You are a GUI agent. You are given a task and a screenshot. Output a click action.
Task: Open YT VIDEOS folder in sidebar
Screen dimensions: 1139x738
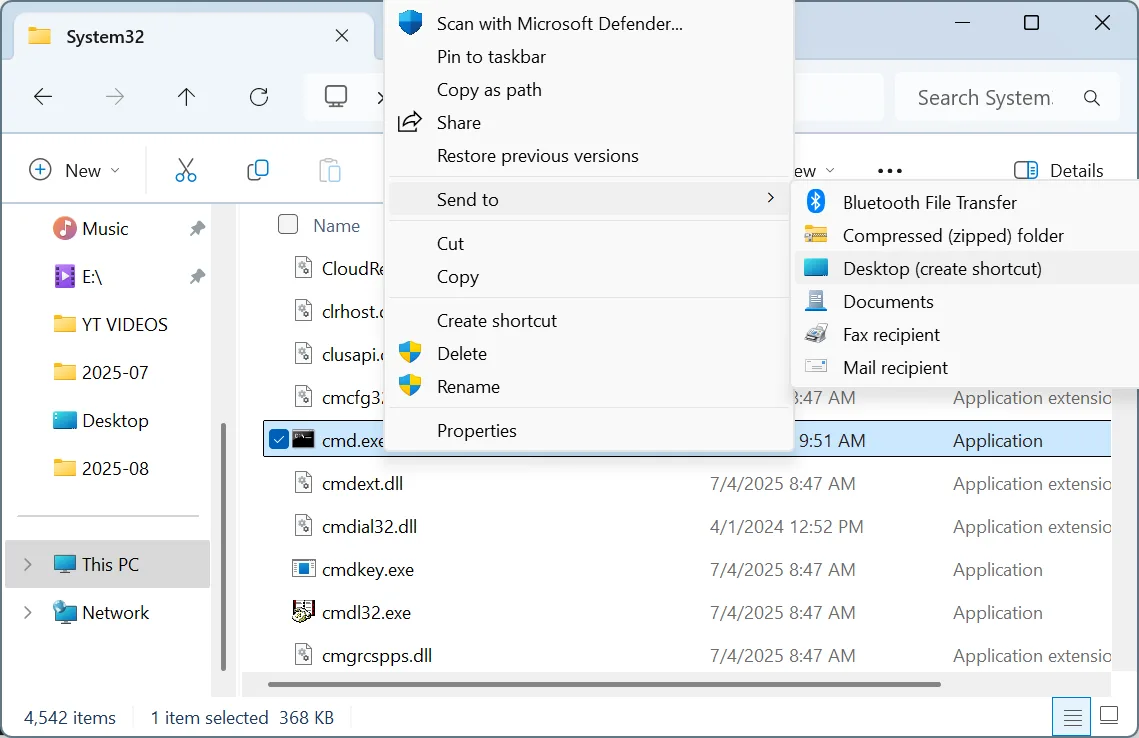(x=111, y=325)
